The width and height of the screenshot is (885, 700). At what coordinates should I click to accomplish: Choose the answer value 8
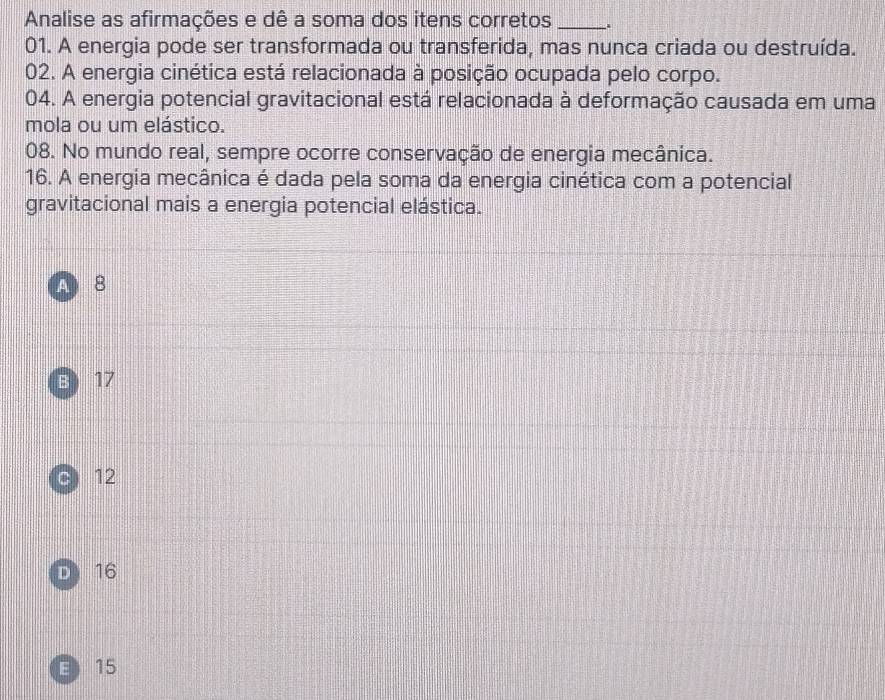click(100, 284)
